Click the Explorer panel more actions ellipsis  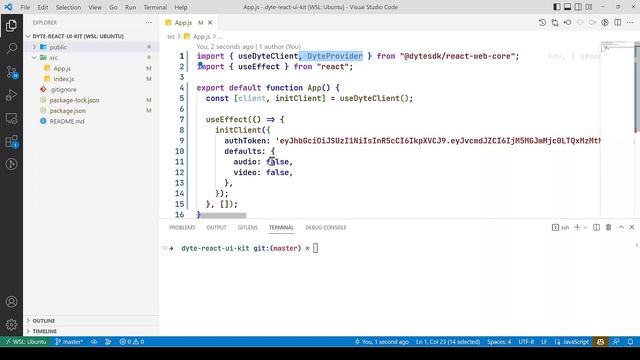click(149, 23)
